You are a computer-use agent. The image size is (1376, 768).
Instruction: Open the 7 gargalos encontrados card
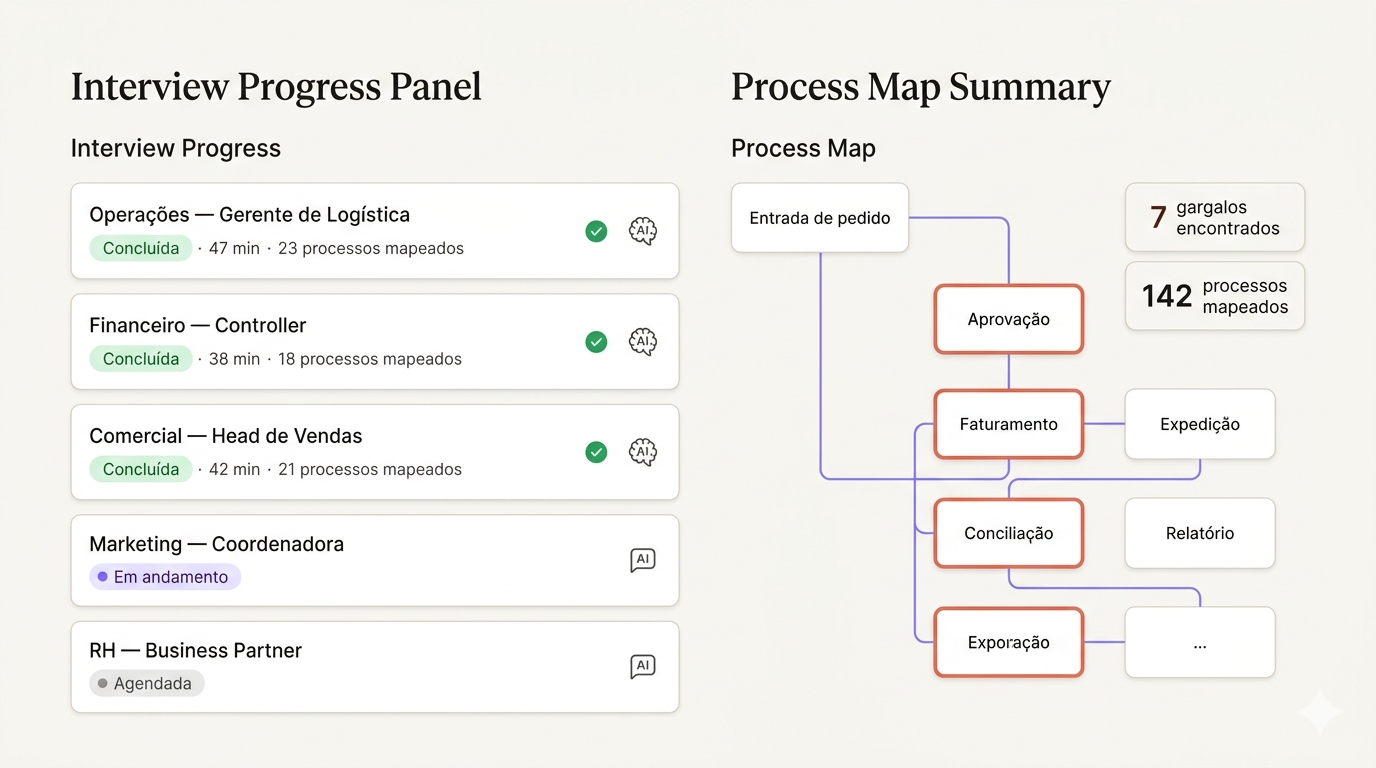[x=1214, y=217]
